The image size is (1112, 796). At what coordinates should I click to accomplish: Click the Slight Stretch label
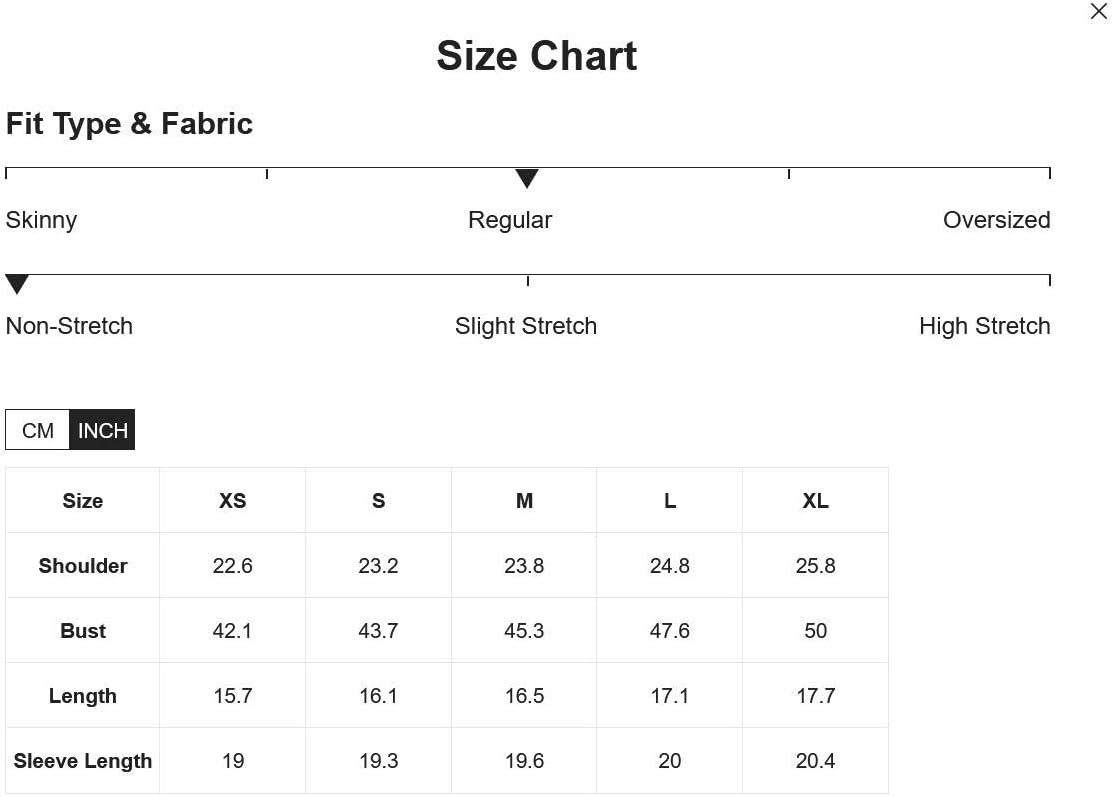point(526,326)
